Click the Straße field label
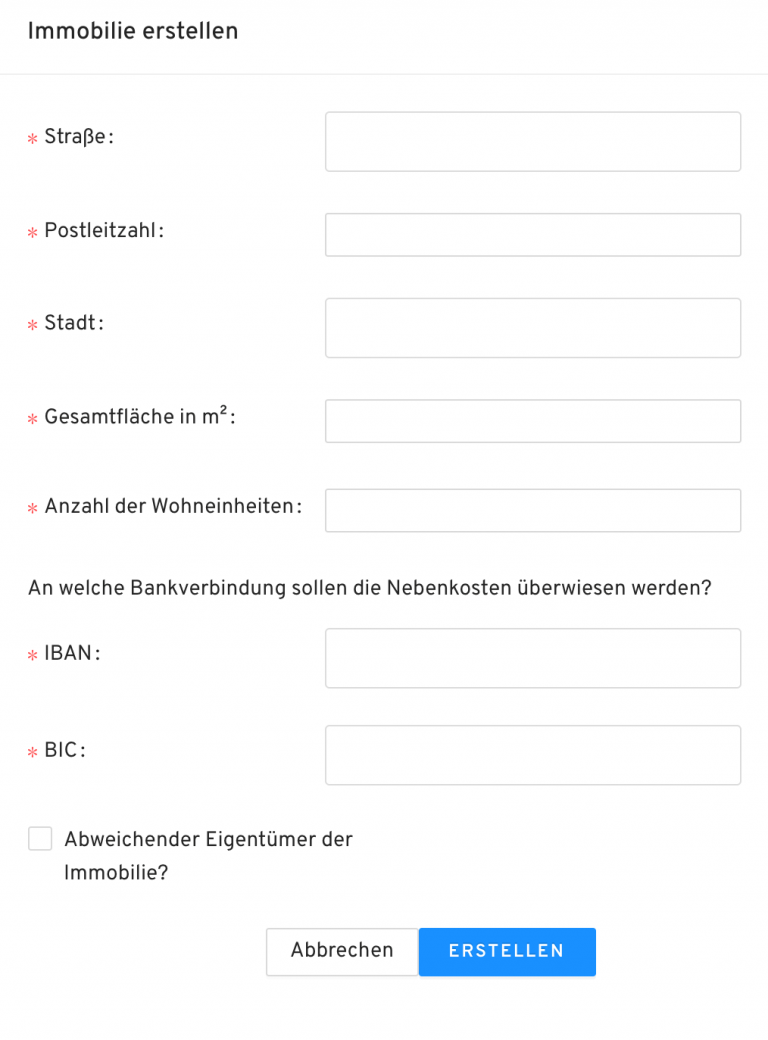 79,137
